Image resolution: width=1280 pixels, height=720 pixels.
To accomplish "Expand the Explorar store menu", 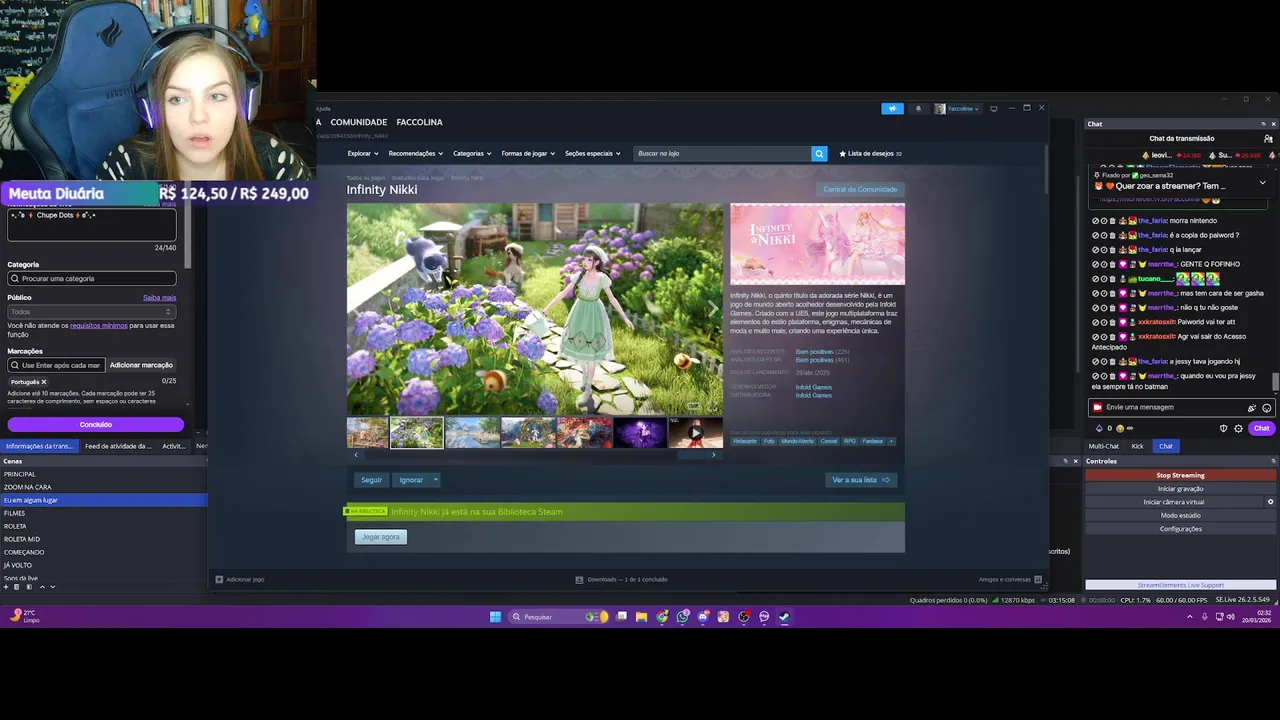I will pyautogui.click(x=363, y=153).
